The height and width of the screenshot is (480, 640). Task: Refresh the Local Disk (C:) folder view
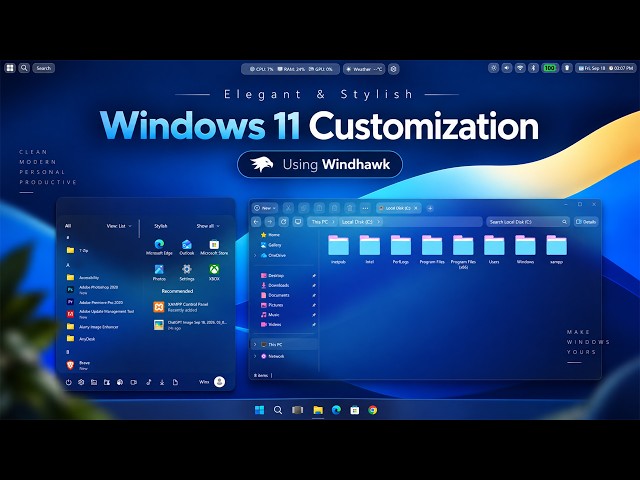click(x=284, y=222)
